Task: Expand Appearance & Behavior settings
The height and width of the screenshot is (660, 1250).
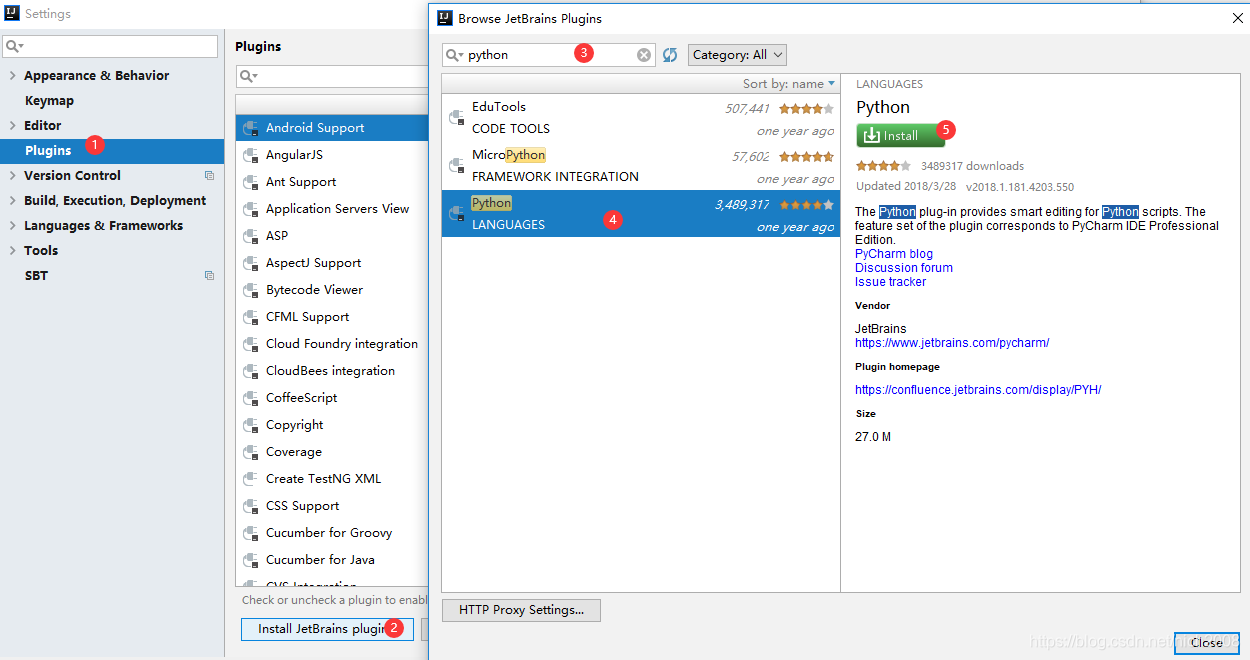Action: pyautogui.click(x=12, y=75)
